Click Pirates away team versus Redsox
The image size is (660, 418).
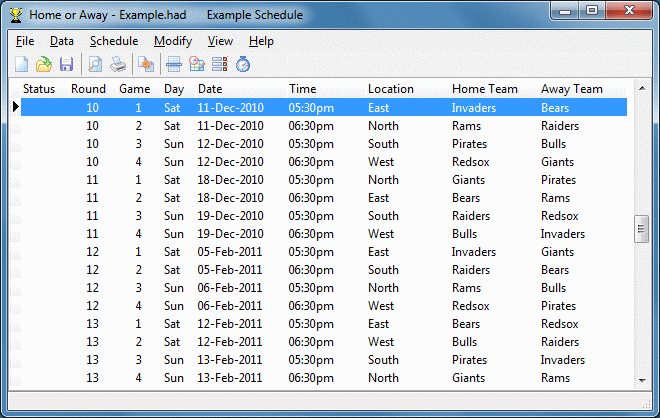(559, 306)
